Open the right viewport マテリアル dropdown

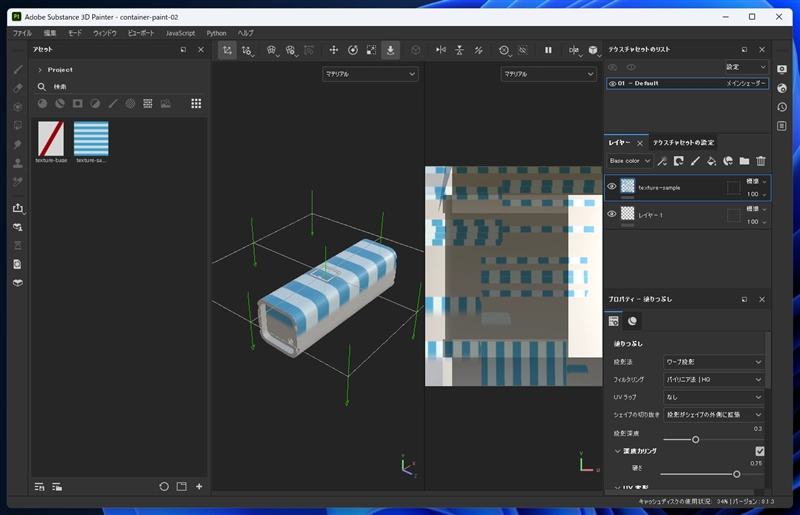tap(548, 74)
